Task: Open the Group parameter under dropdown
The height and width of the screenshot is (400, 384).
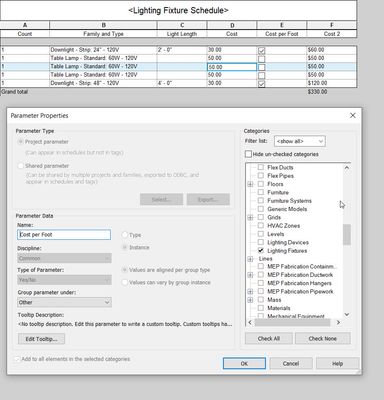Action: [x=64, y=302]
